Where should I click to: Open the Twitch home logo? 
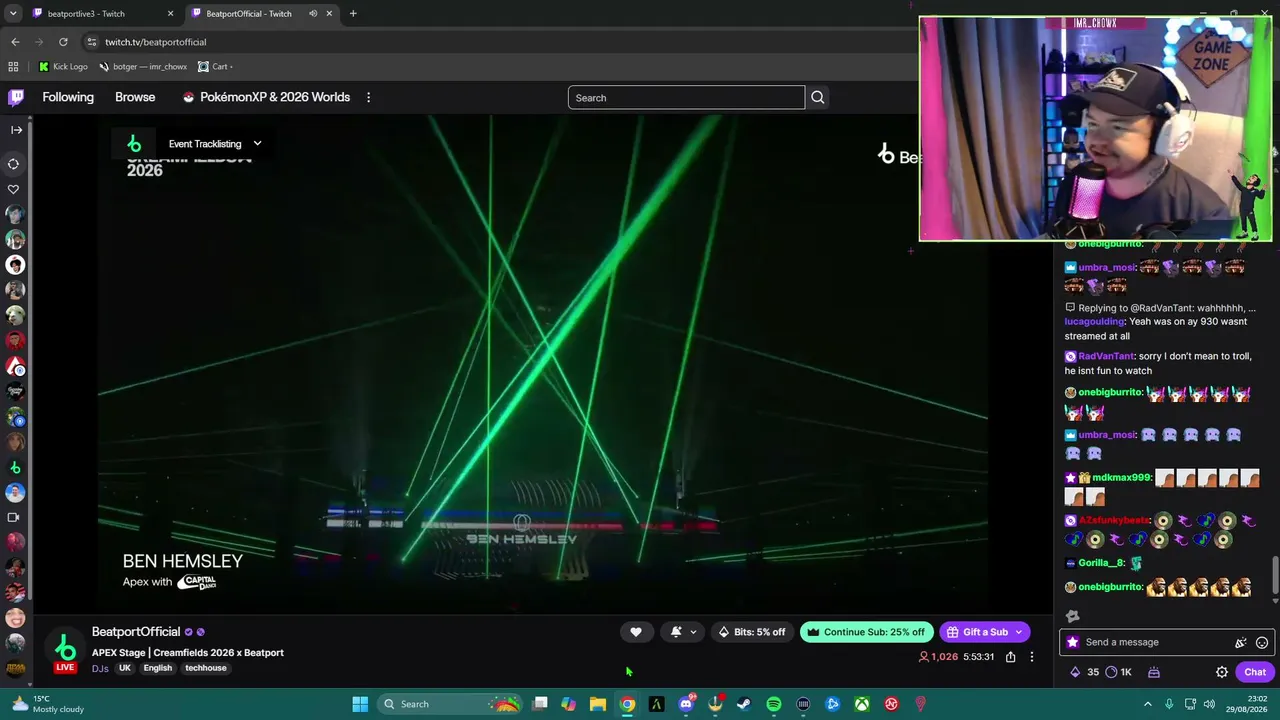[x=16, y=97]
